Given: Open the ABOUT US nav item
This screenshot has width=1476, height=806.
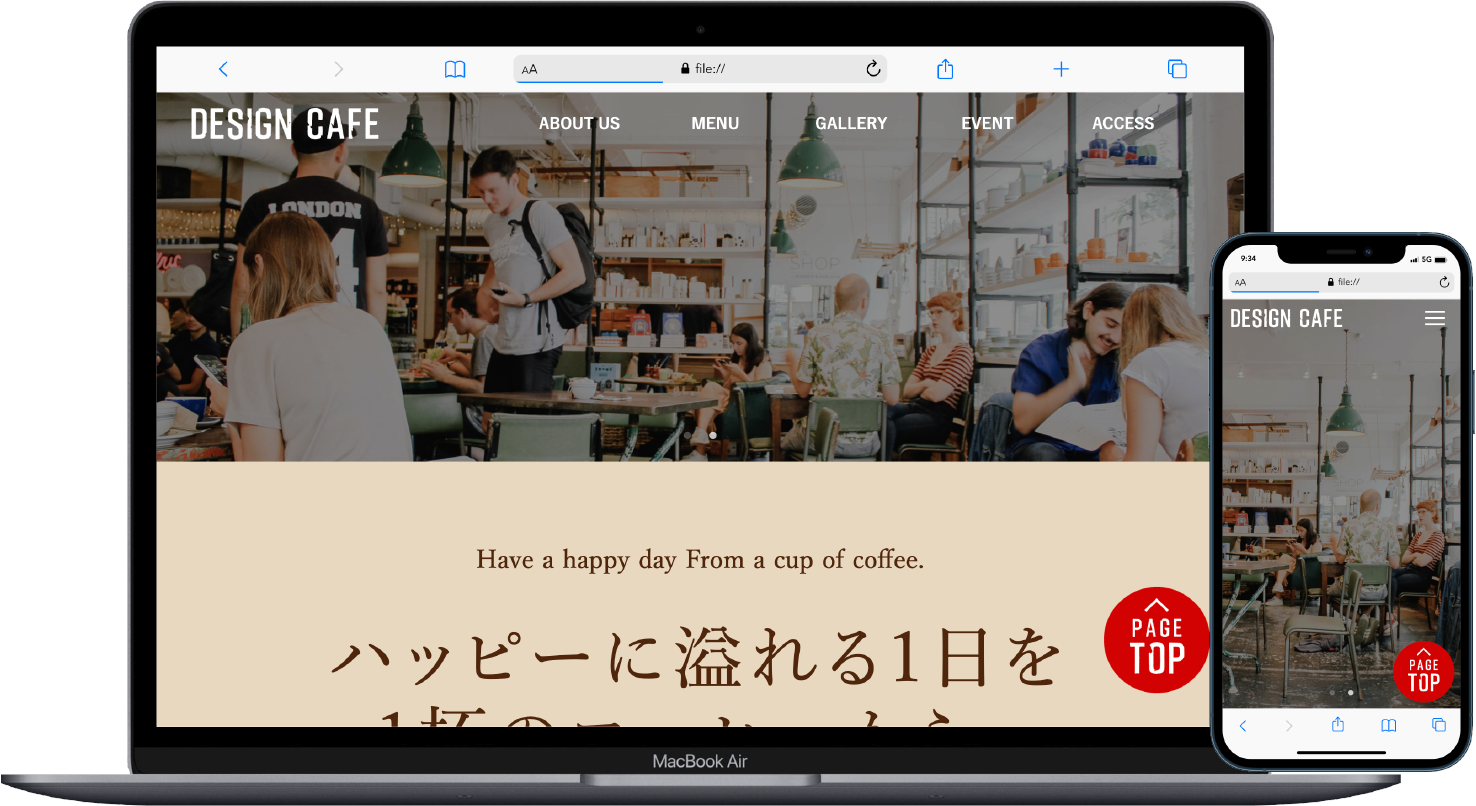Looking at the screenshot, I should pos(579,124).
